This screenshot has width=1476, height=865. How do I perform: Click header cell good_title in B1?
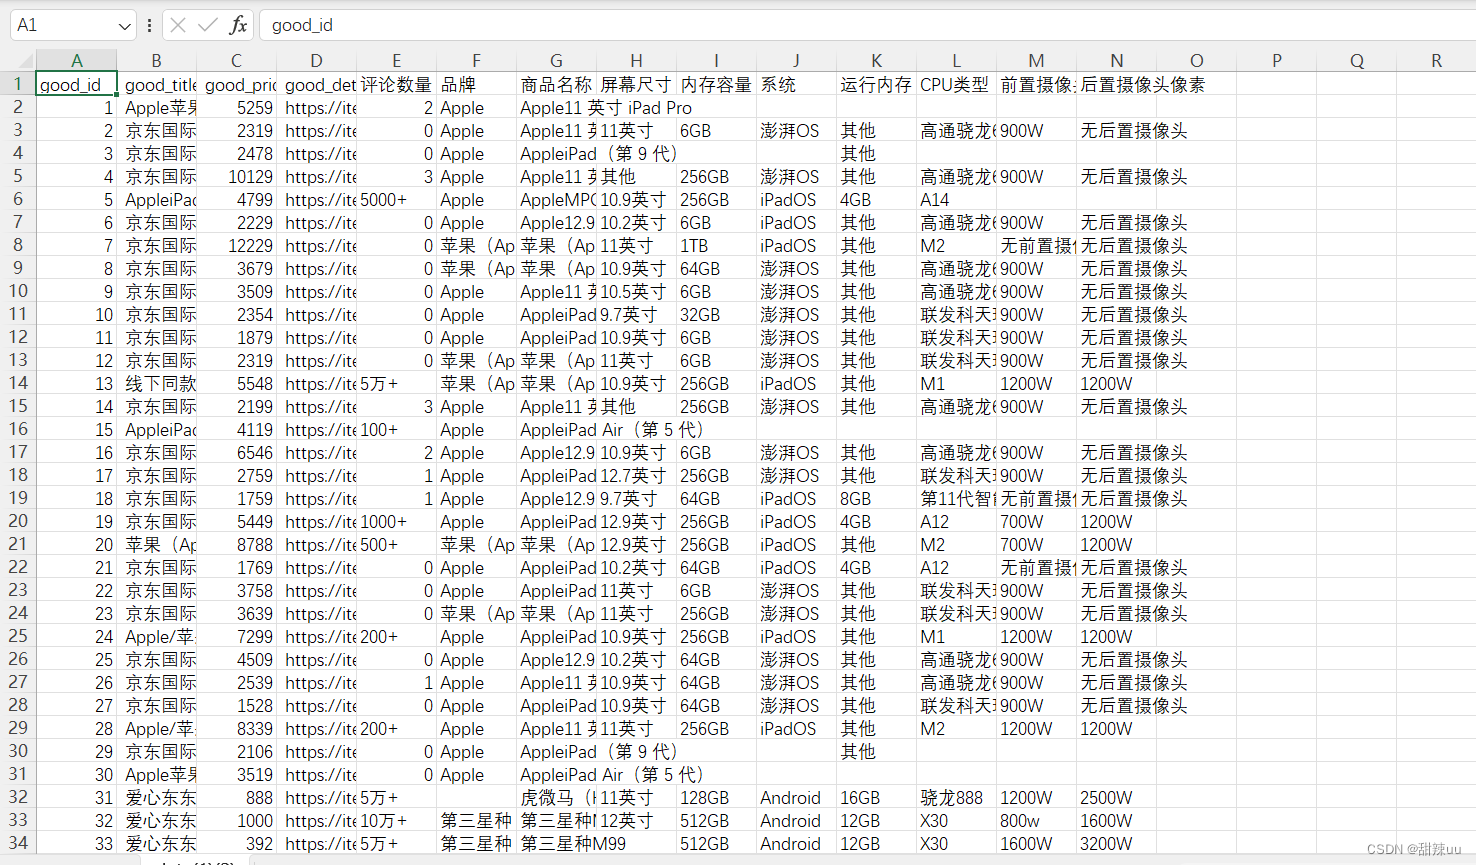157,85
